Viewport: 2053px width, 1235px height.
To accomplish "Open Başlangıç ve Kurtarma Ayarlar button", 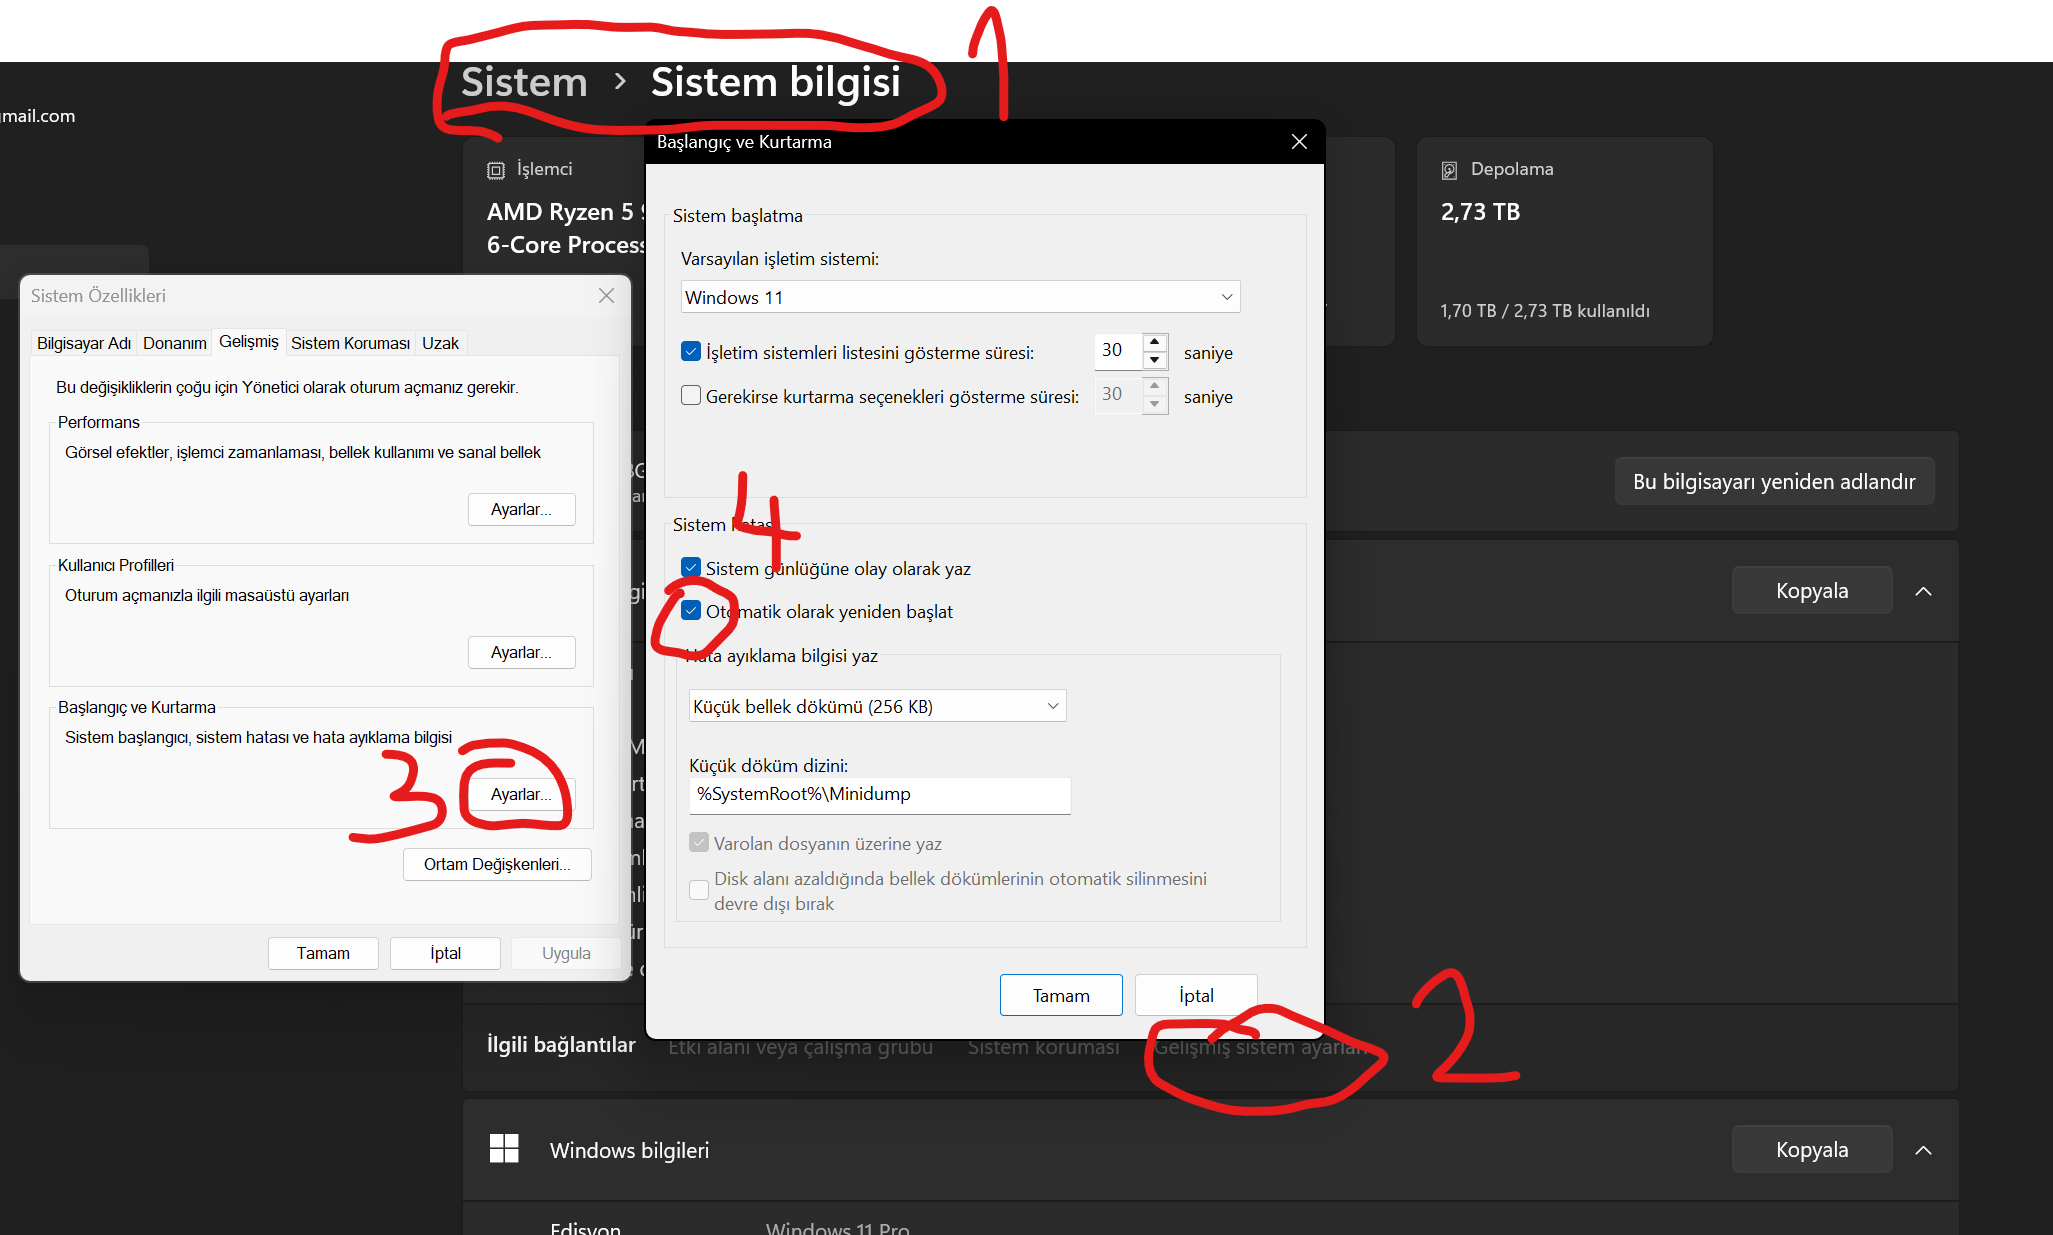I will tap(521, 794).
